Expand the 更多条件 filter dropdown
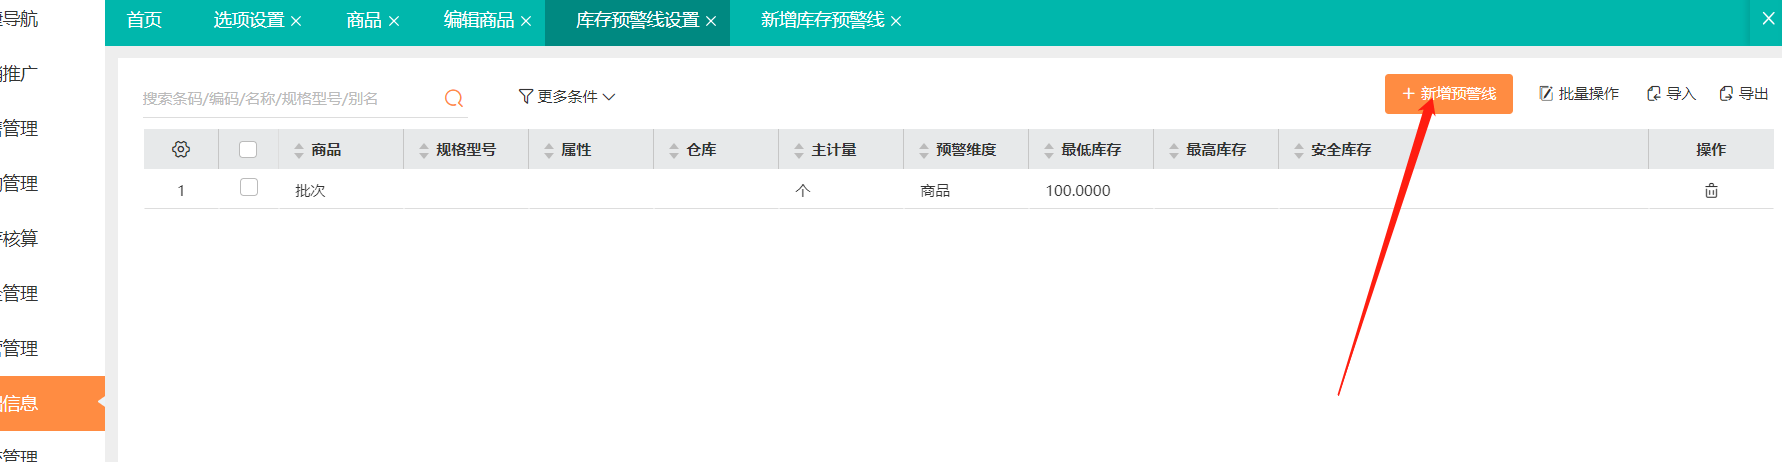 [x=567, y=97]
